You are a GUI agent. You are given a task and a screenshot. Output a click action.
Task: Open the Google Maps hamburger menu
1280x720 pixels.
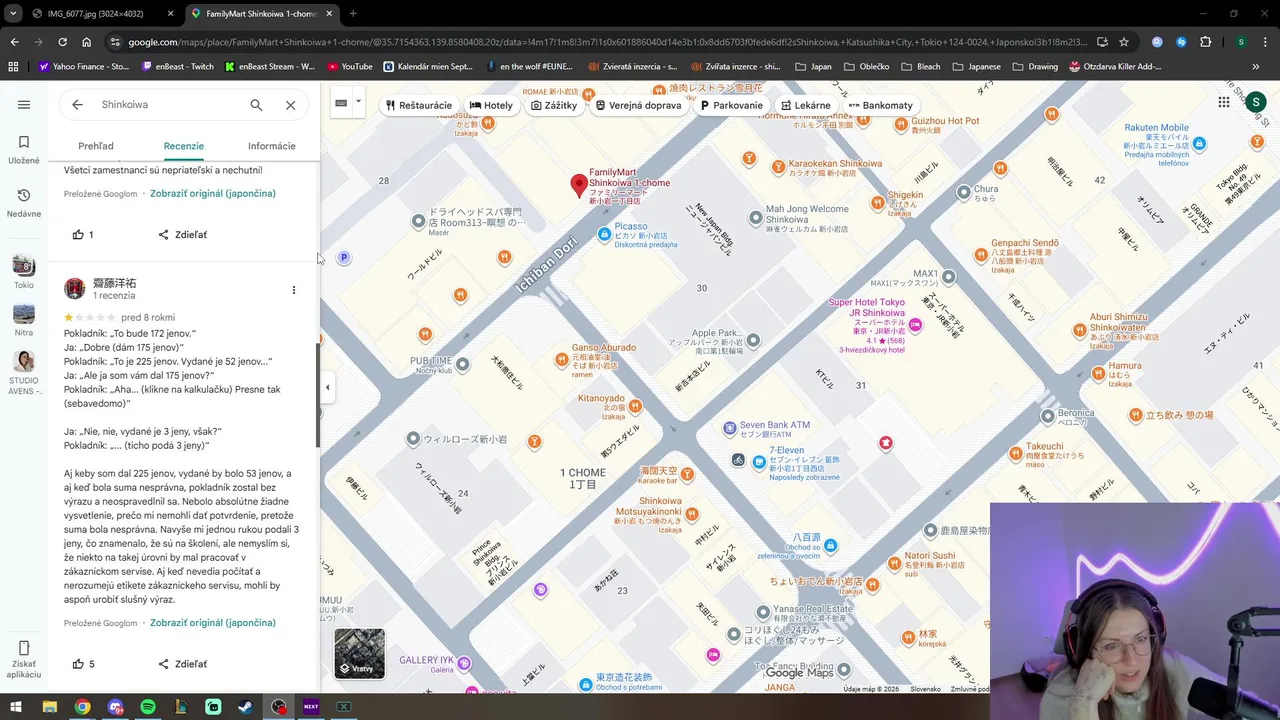coord(24,104)
